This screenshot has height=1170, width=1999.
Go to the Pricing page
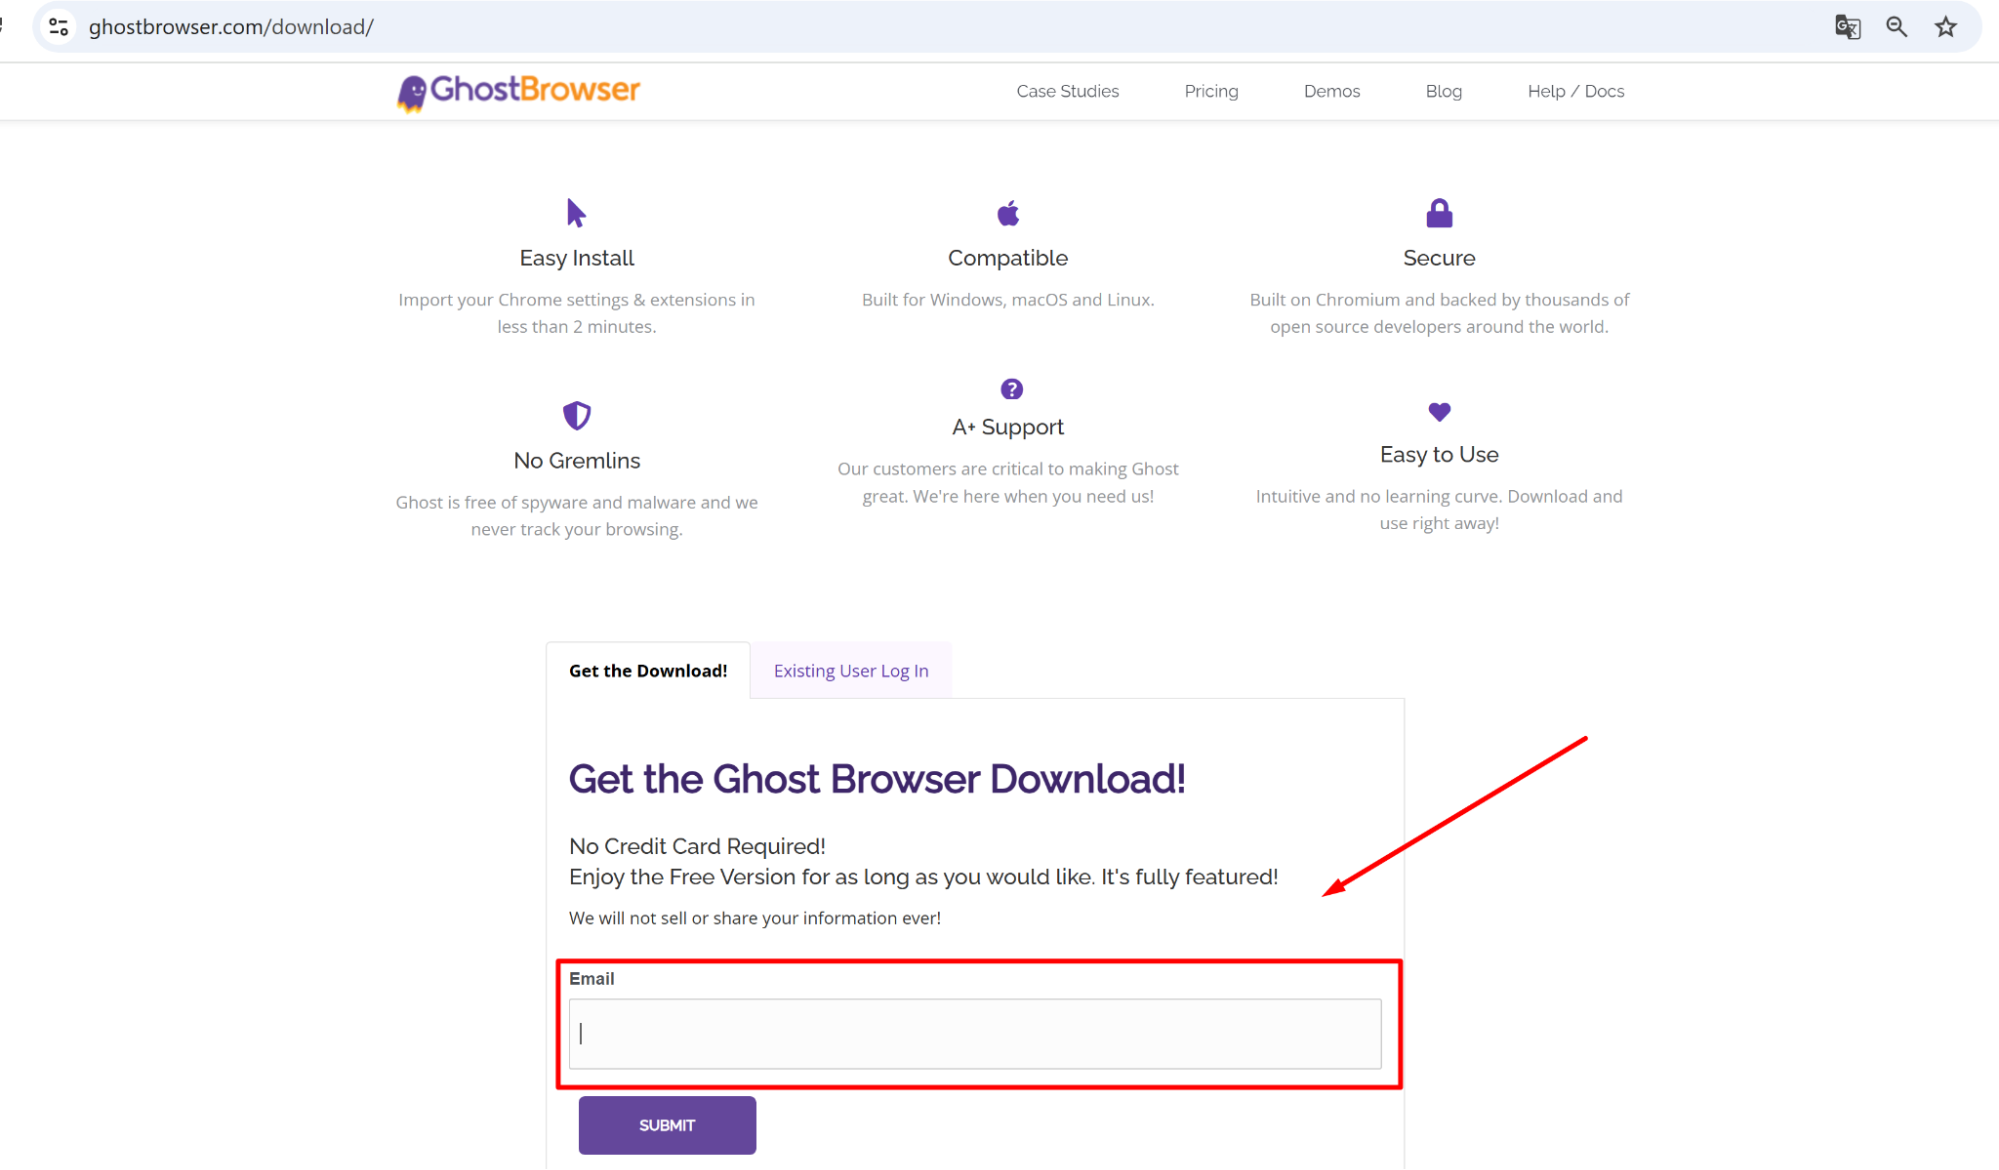click(1211, 91)
